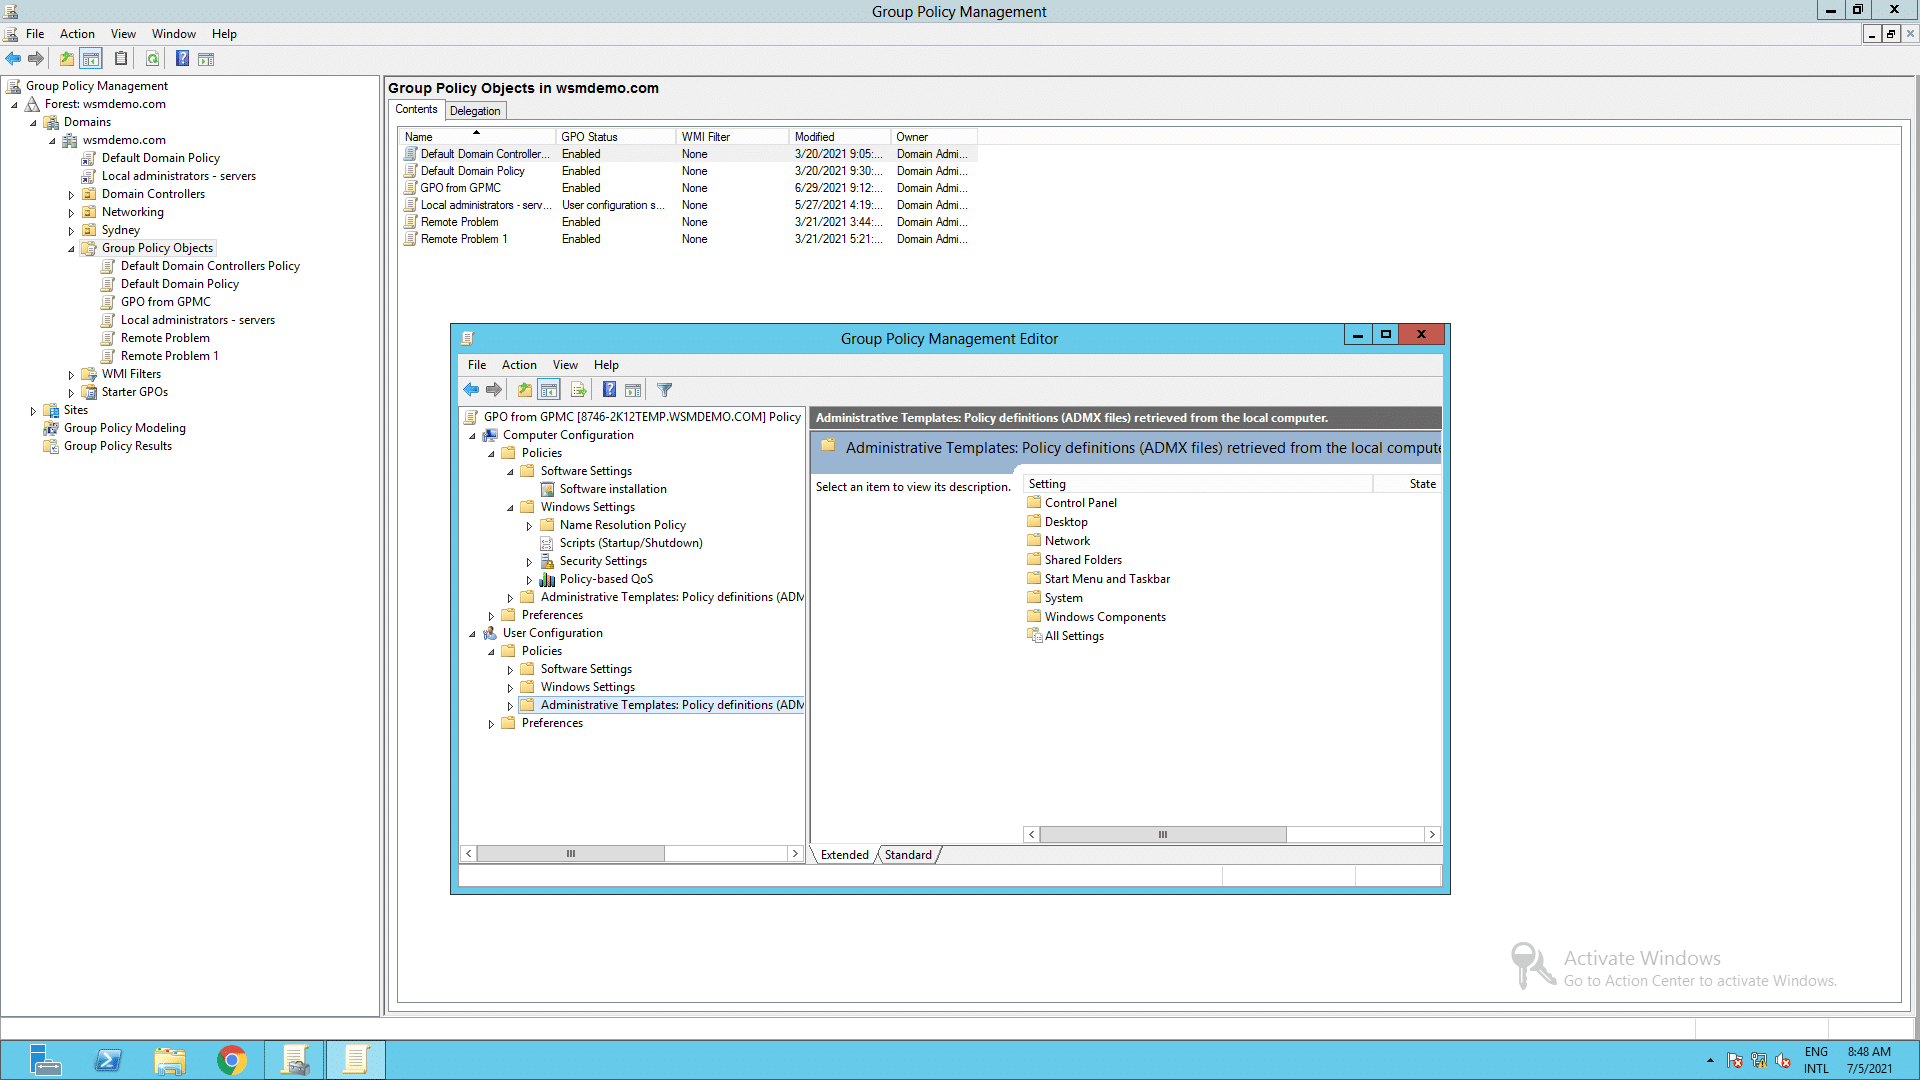Select Group Policy Modeling node

(124, 428)
